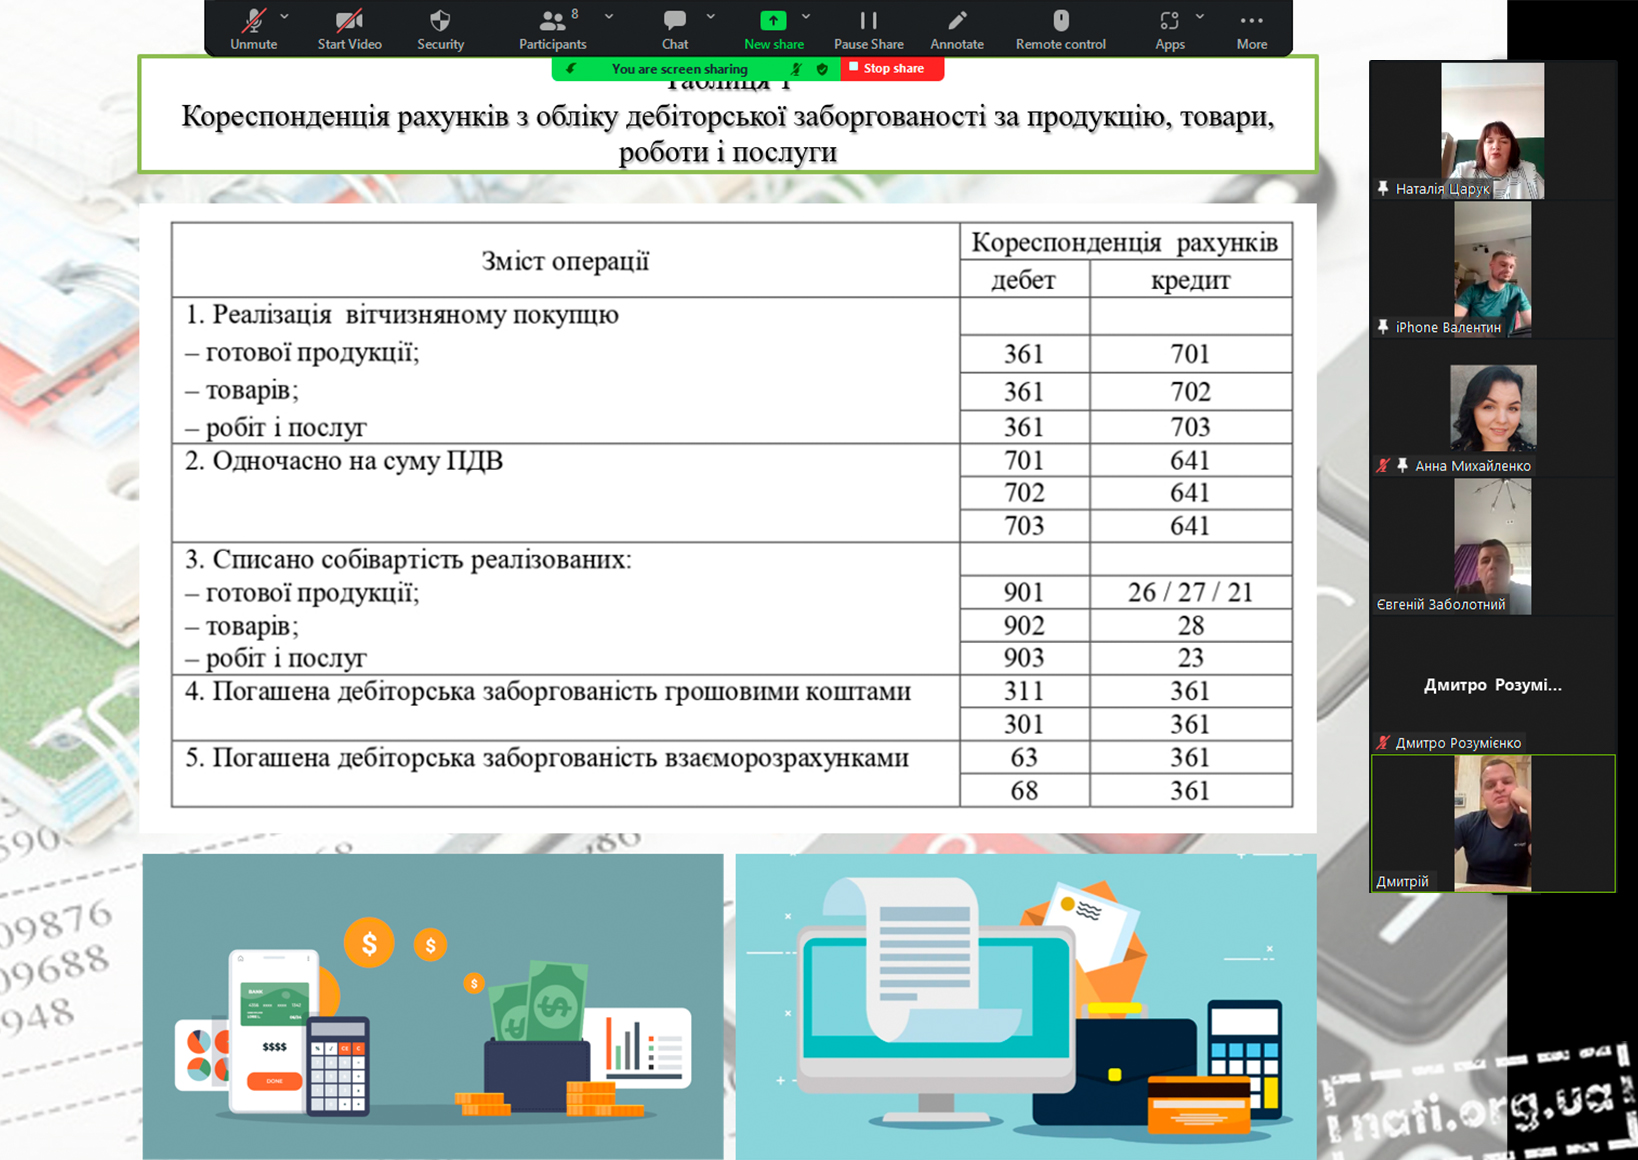The height and width of the screenshot is (1160, 1638).
Task: Expand the arrow next to New share
Action: 806,17
